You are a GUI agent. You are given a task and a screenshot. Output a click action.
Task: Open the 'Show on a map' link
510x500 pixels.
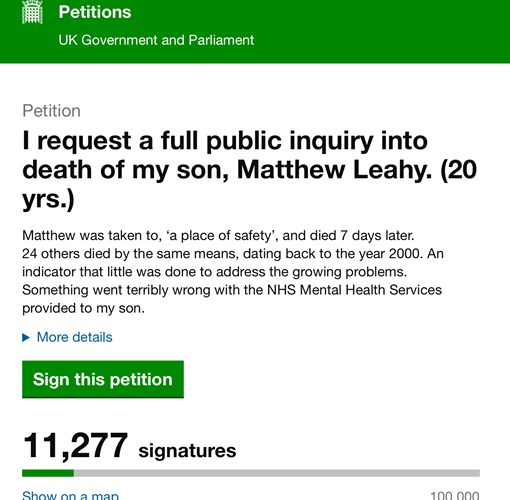pos(70,495)
